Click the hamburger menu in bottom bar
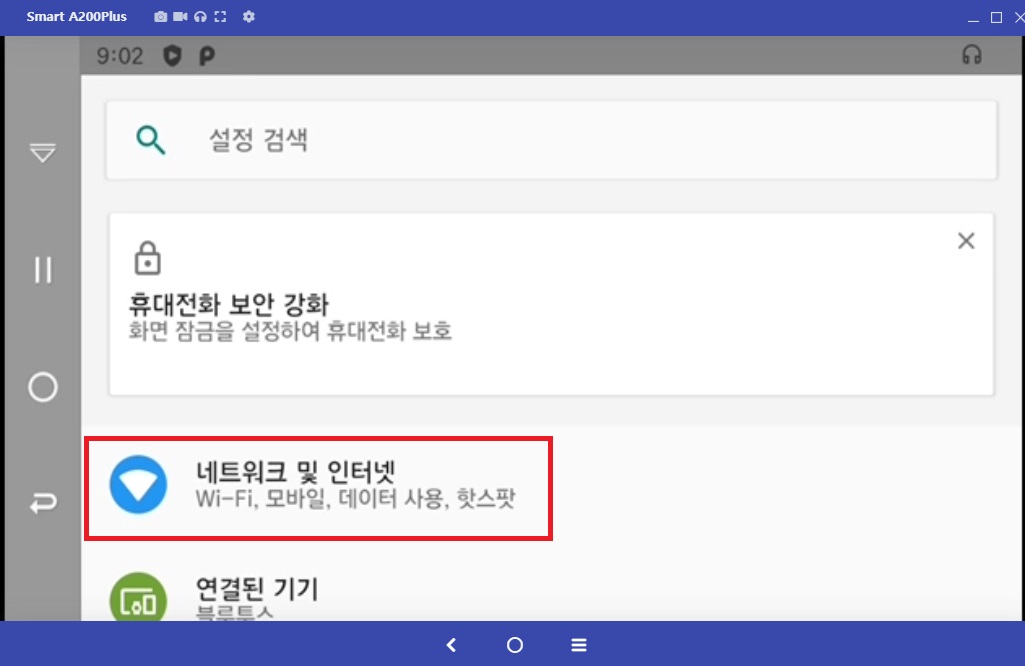This screenshot has width=1025, height=666. point(579,645)
